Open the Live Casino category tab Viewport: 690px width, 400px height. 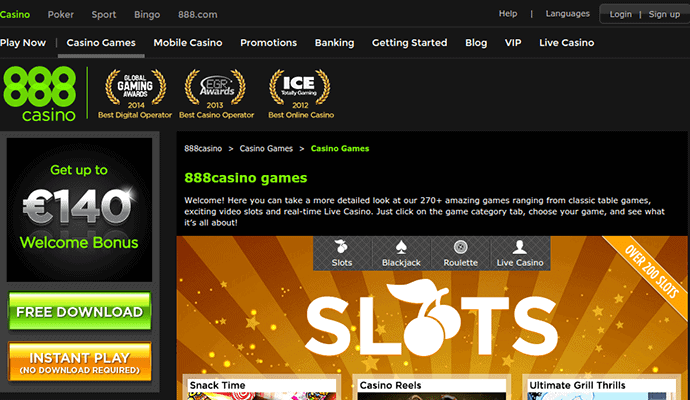pos(520,253)
